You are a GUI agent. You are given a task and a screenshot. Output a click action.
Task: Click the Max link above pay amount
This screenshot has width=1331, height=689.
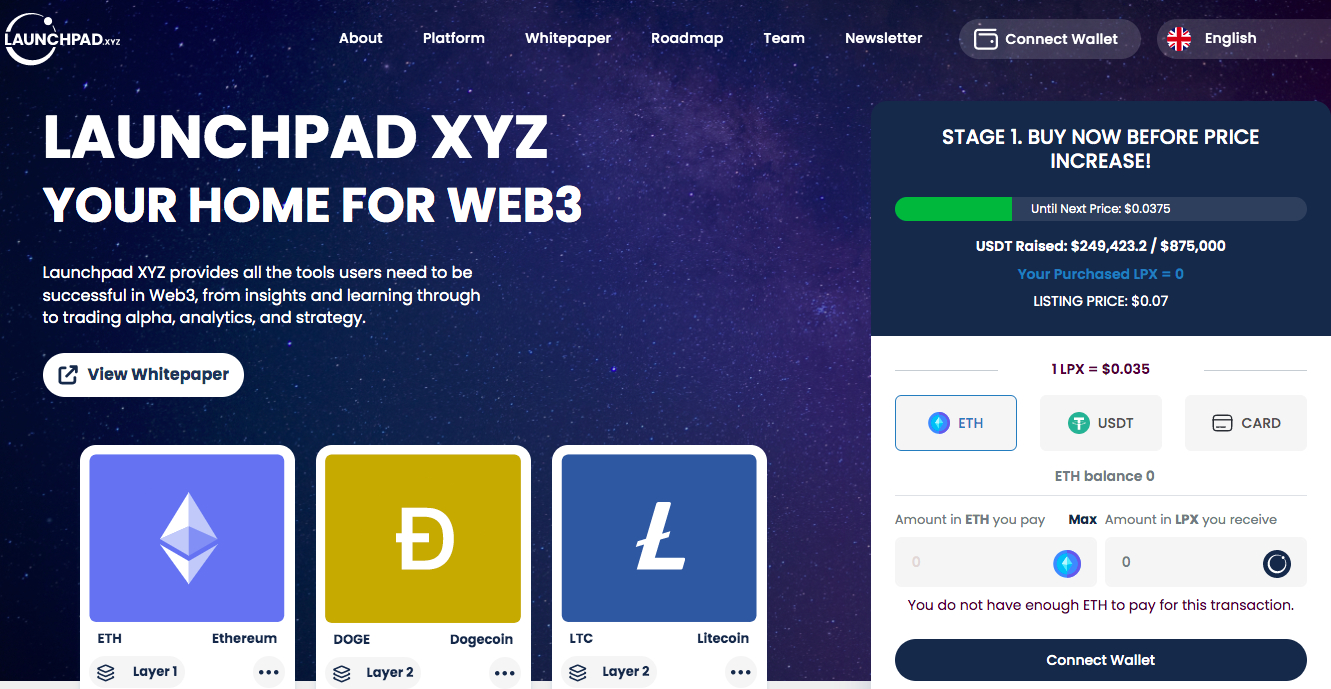tap(1082, 520)
